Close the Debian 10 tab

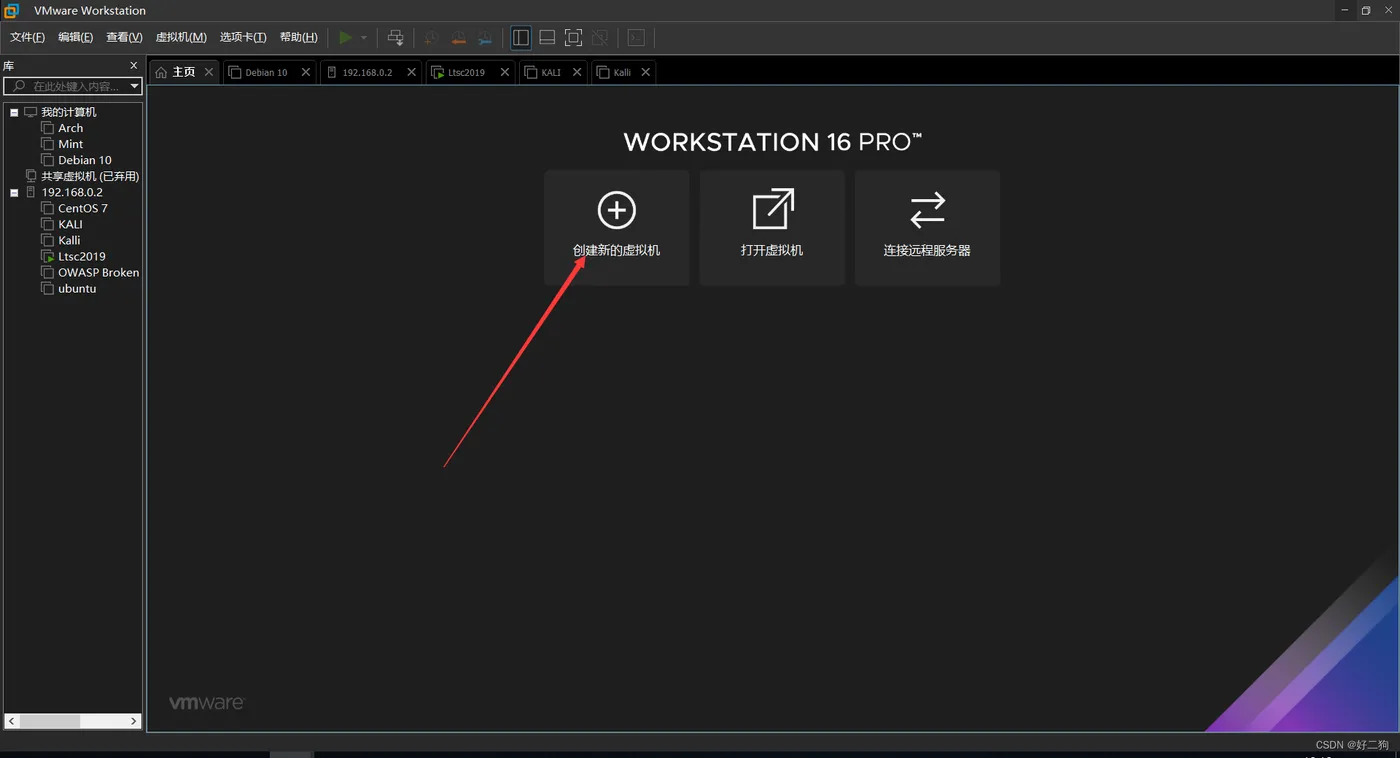[x=306, y=72]
